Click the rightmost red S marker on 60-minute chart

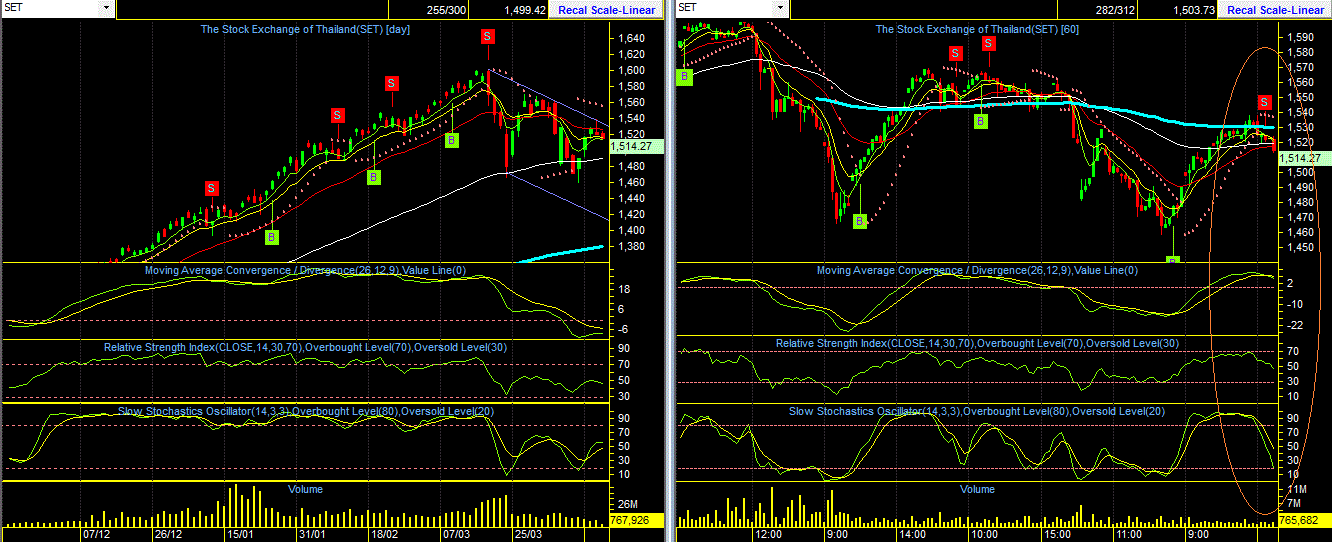(x=1264, y=102)
